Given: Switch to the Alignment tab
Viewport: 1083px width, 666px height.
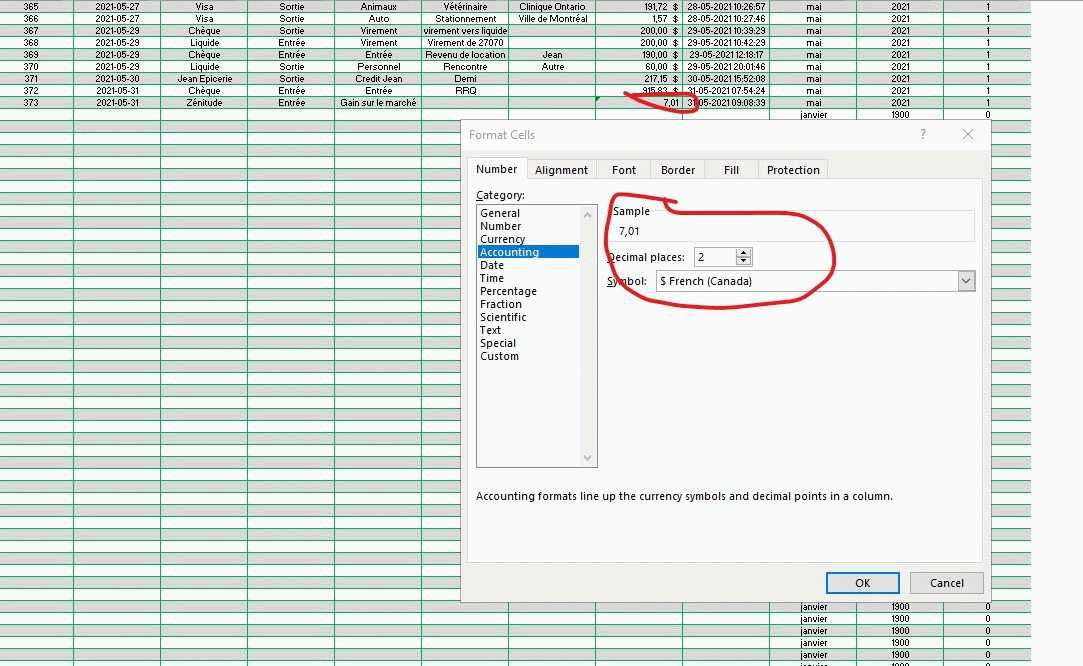Looking at the screenshot, I should pos(561,170).
